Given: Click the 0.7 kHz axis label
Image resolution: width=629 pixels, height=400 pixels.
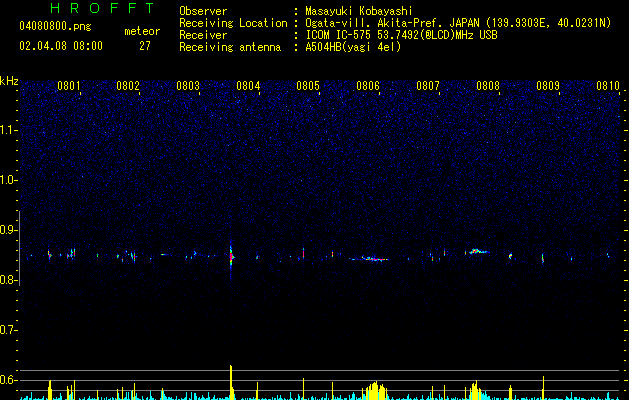Looking at the screenshot, I should pyautogui.click(x=8, y=330).
